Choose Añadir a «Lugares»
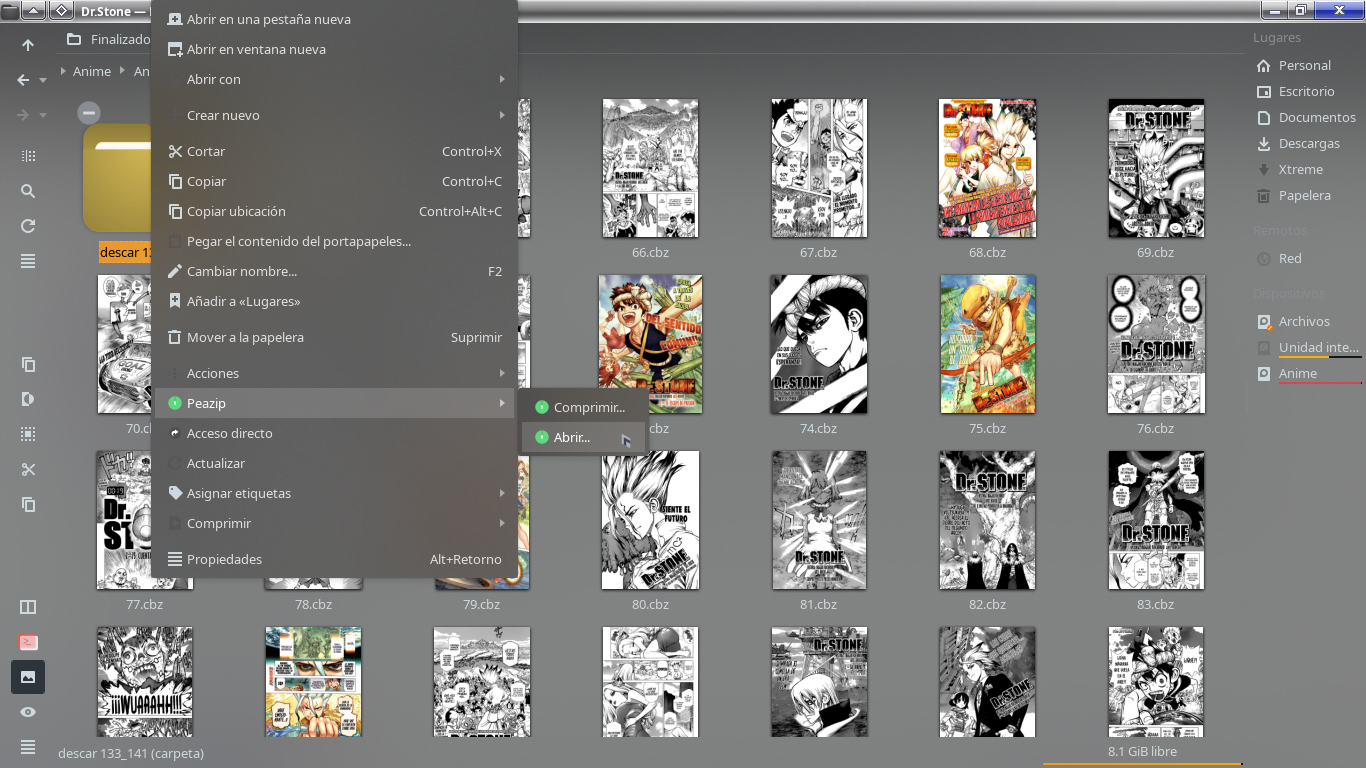The width and height of the screenshot is (1366, 768). pyautogui.click(x=335, y=301)
